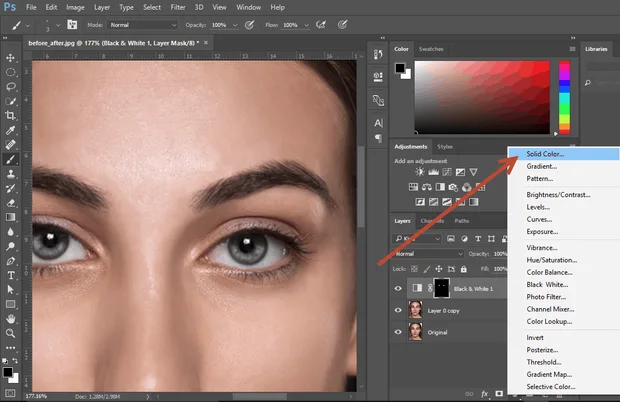This screenshot has height=402, width=620.
Task: Open the Image menu
Action: coord(75,8)
